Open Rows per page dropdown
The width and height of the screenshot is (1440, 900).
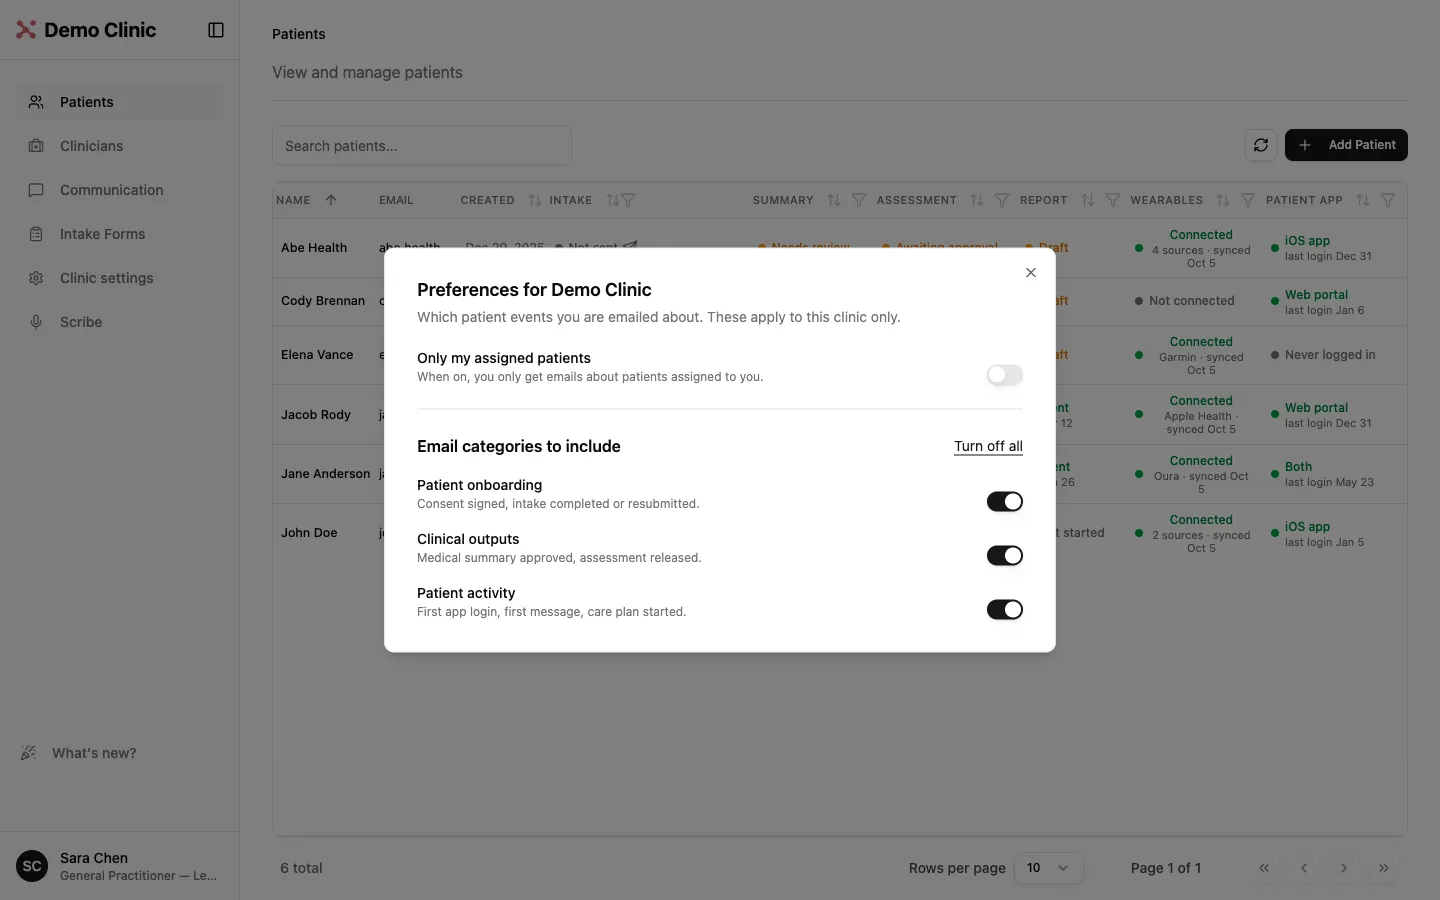(1048, 868)
